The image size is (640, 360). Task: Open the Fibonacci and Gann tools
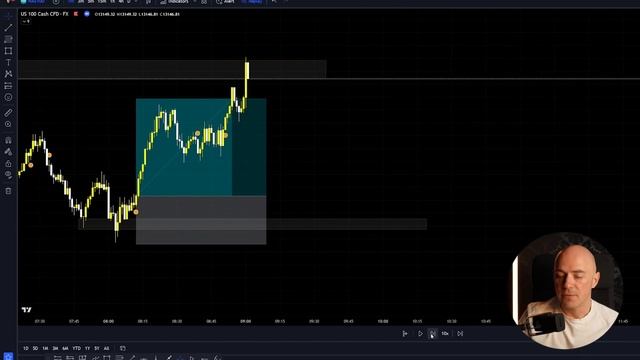[8, 39]
